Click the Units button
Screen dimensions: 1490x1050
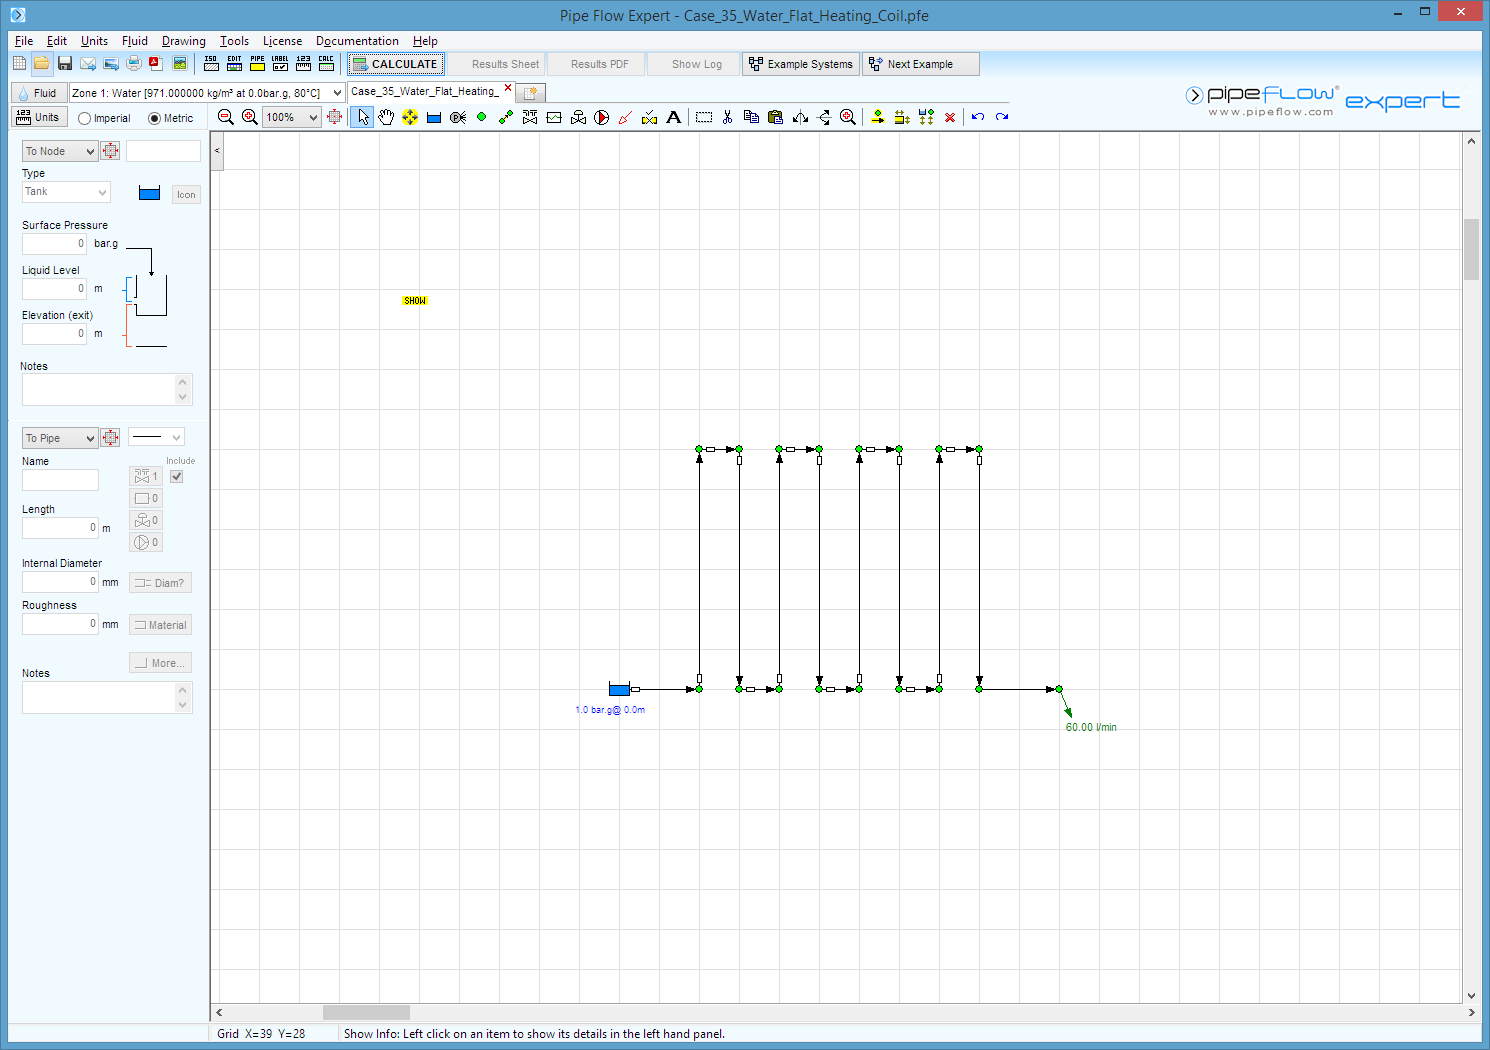pos(38,117)
